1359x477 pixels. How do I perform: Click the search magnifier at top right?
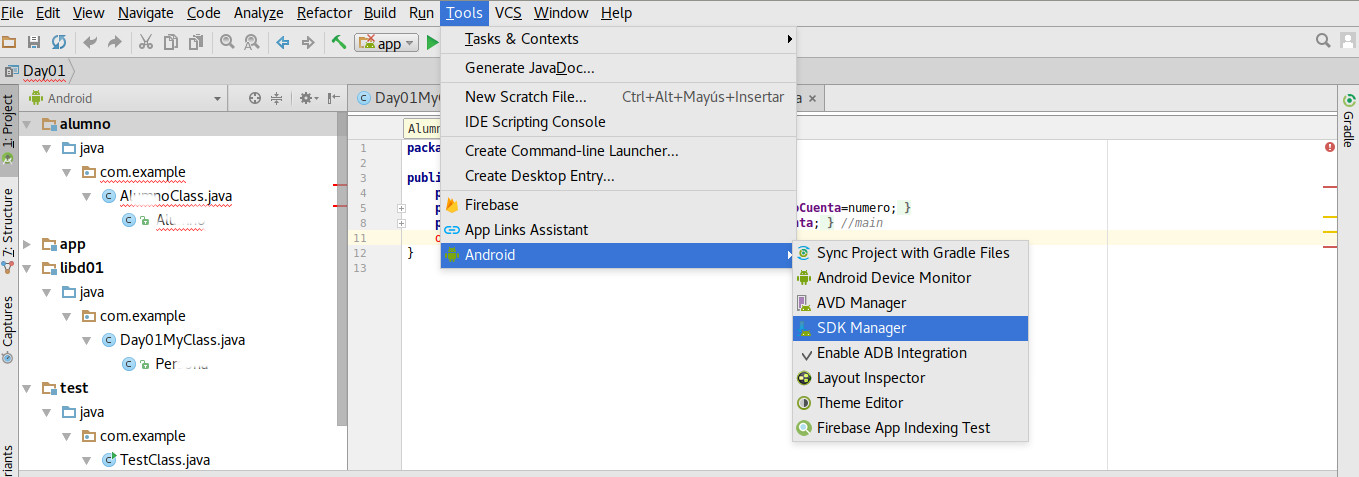pyautogui.click(x=1323, y=41)
